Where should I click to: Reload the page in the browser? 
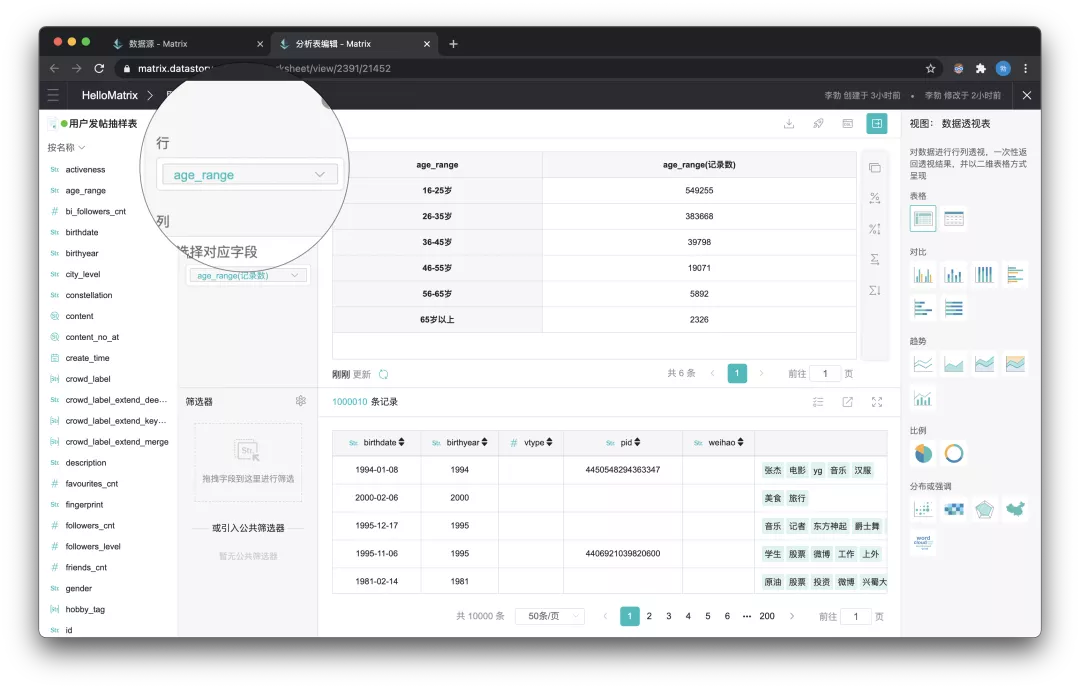(99, 68)
